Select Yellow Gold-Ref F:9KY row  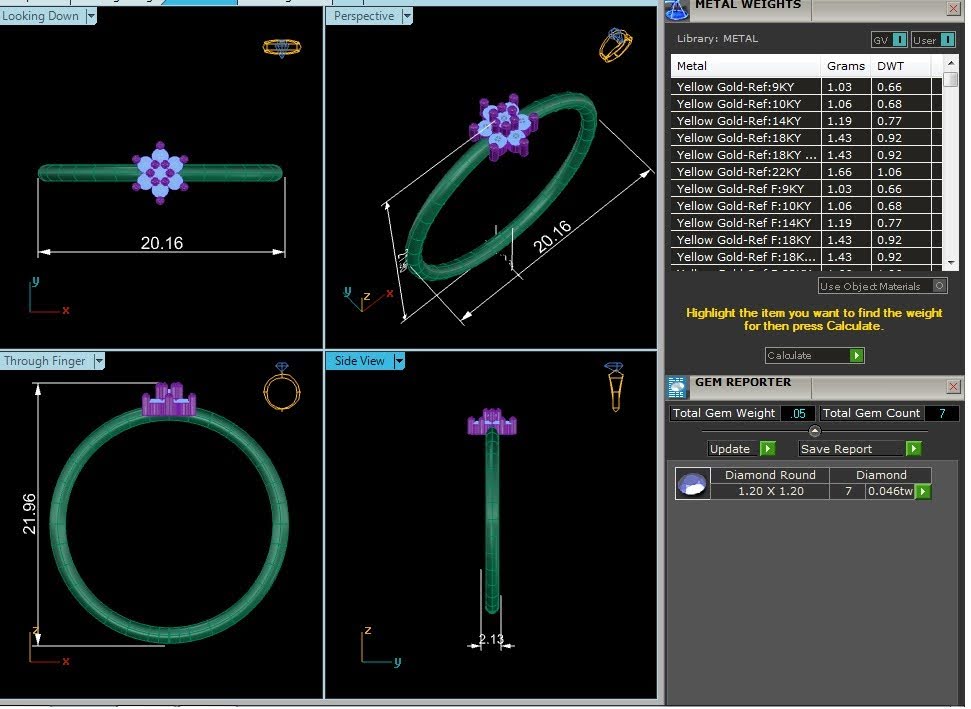pos(806,189)
